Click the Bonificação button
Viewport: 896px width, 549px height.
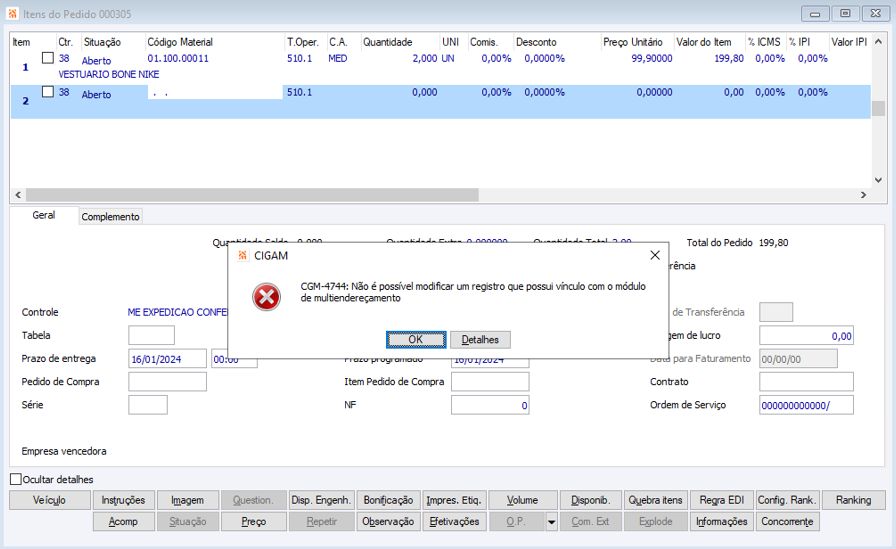pyautogui.click(x=388, y=500)
